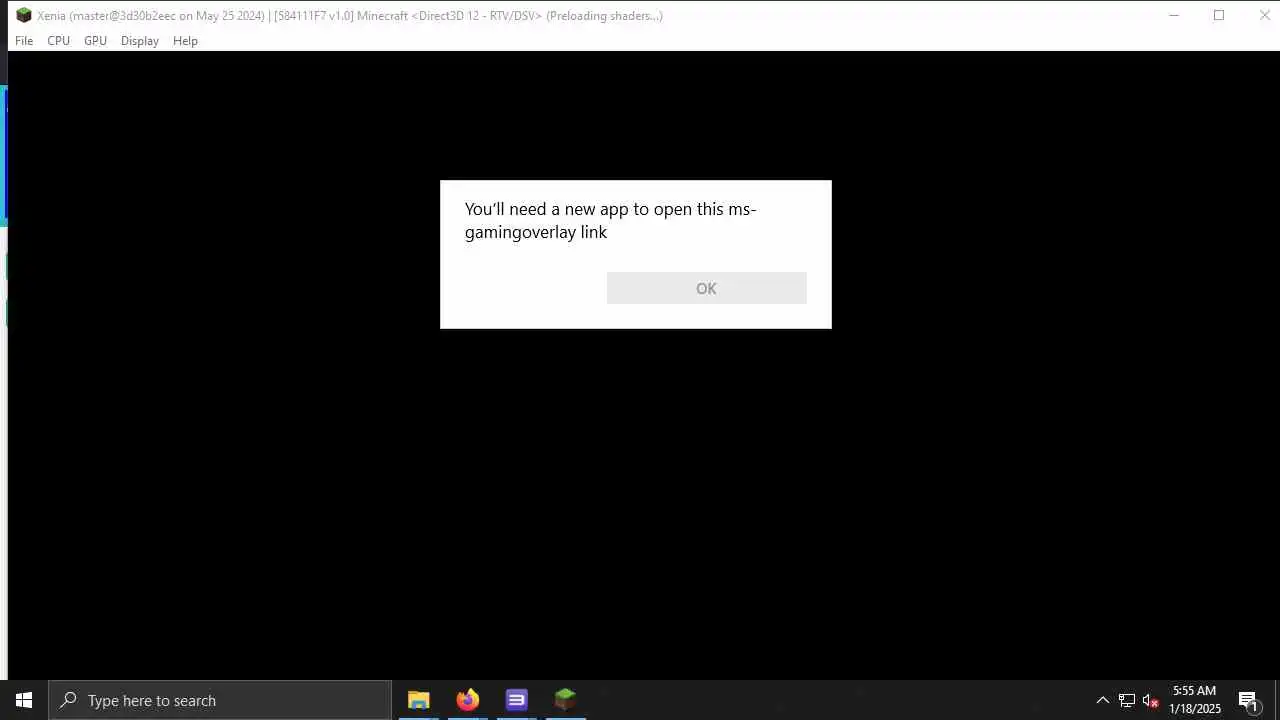Image resolution: width=1280 pixels, height=720 pixels.
Task: Show hidden system tray icons
Action: tap(1103, 700)
